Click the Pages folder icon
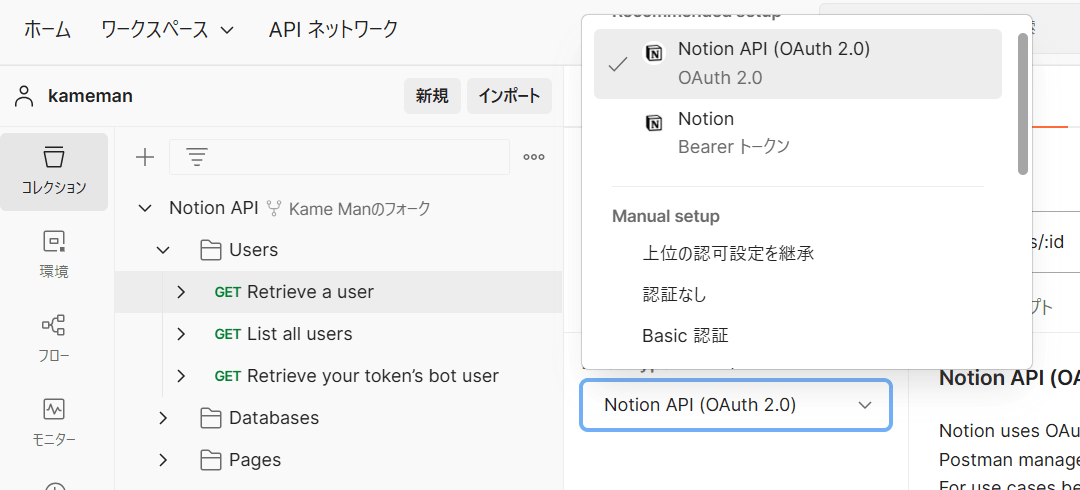Screen dimensions: 1080x490 210,460
